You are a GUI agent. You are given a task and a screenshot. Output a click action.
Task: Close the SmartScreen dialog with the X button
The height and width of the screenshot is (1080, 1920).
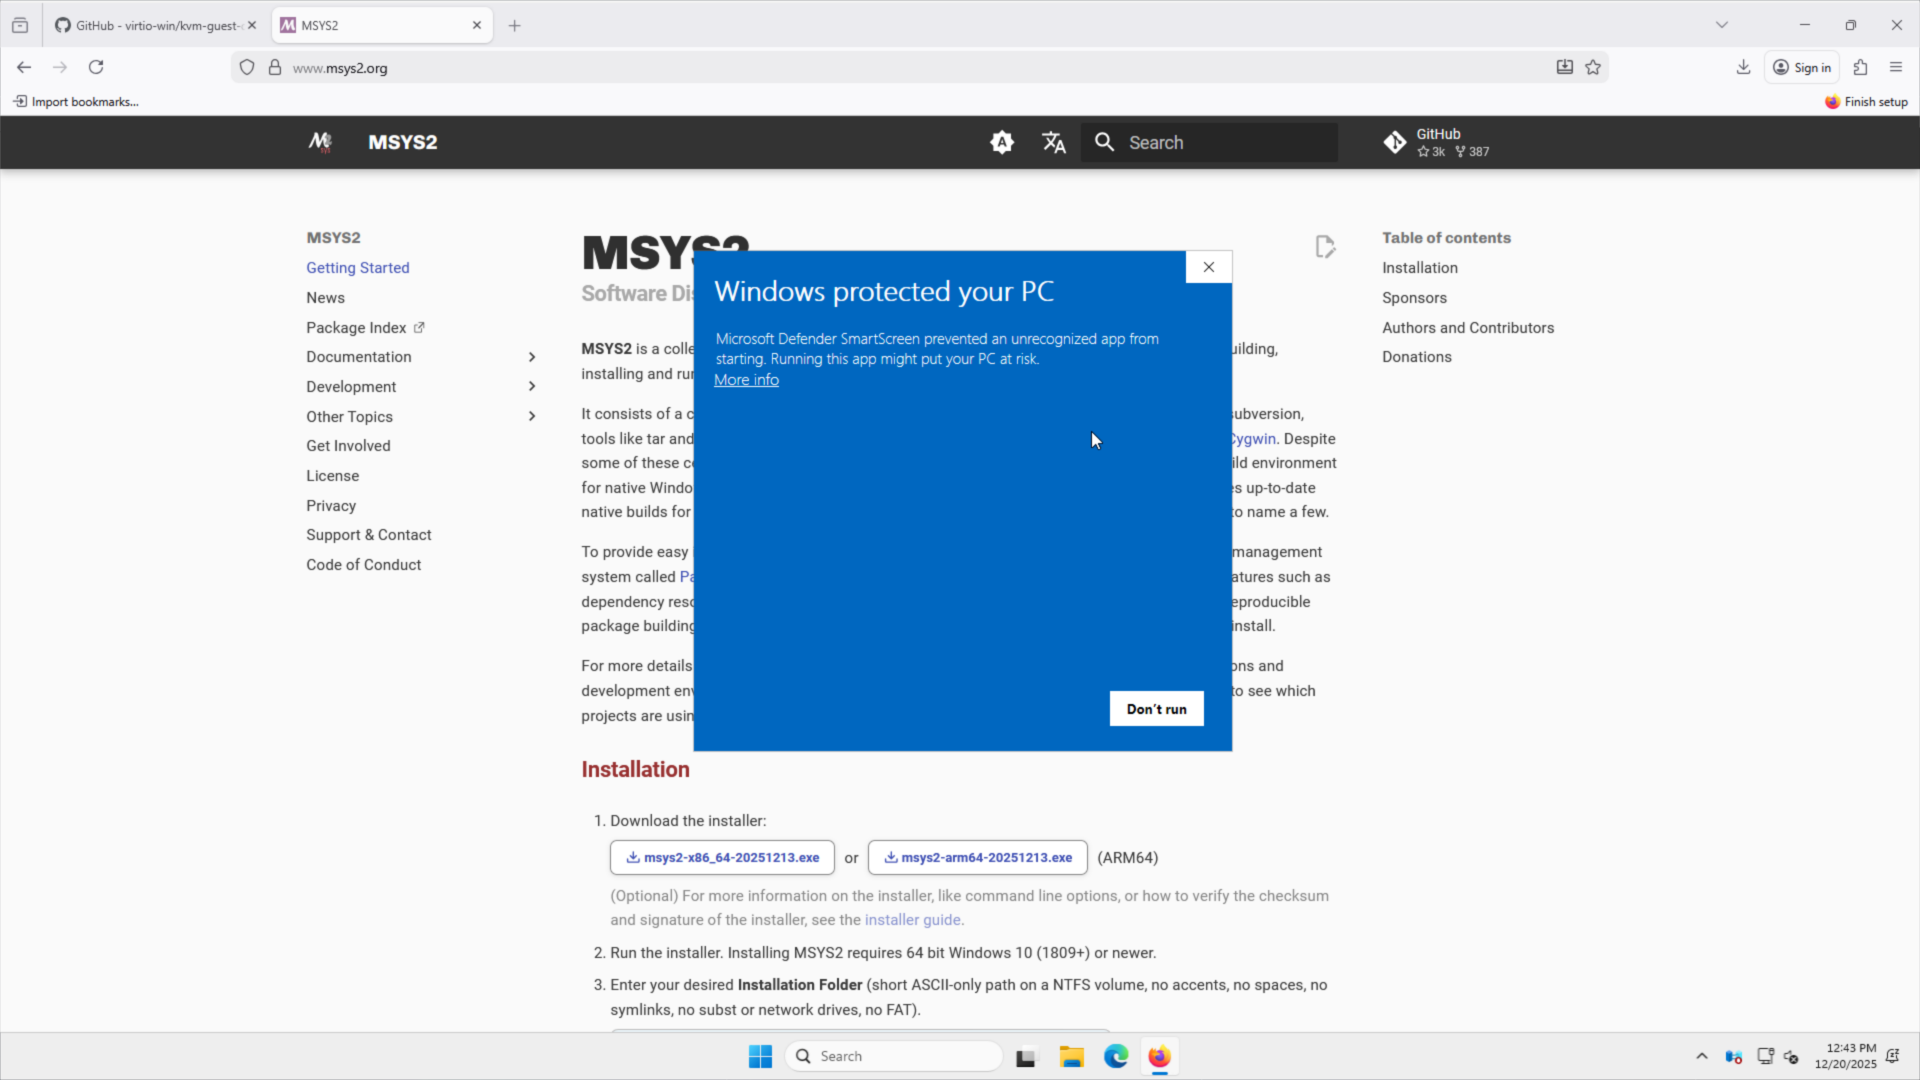1208,267
